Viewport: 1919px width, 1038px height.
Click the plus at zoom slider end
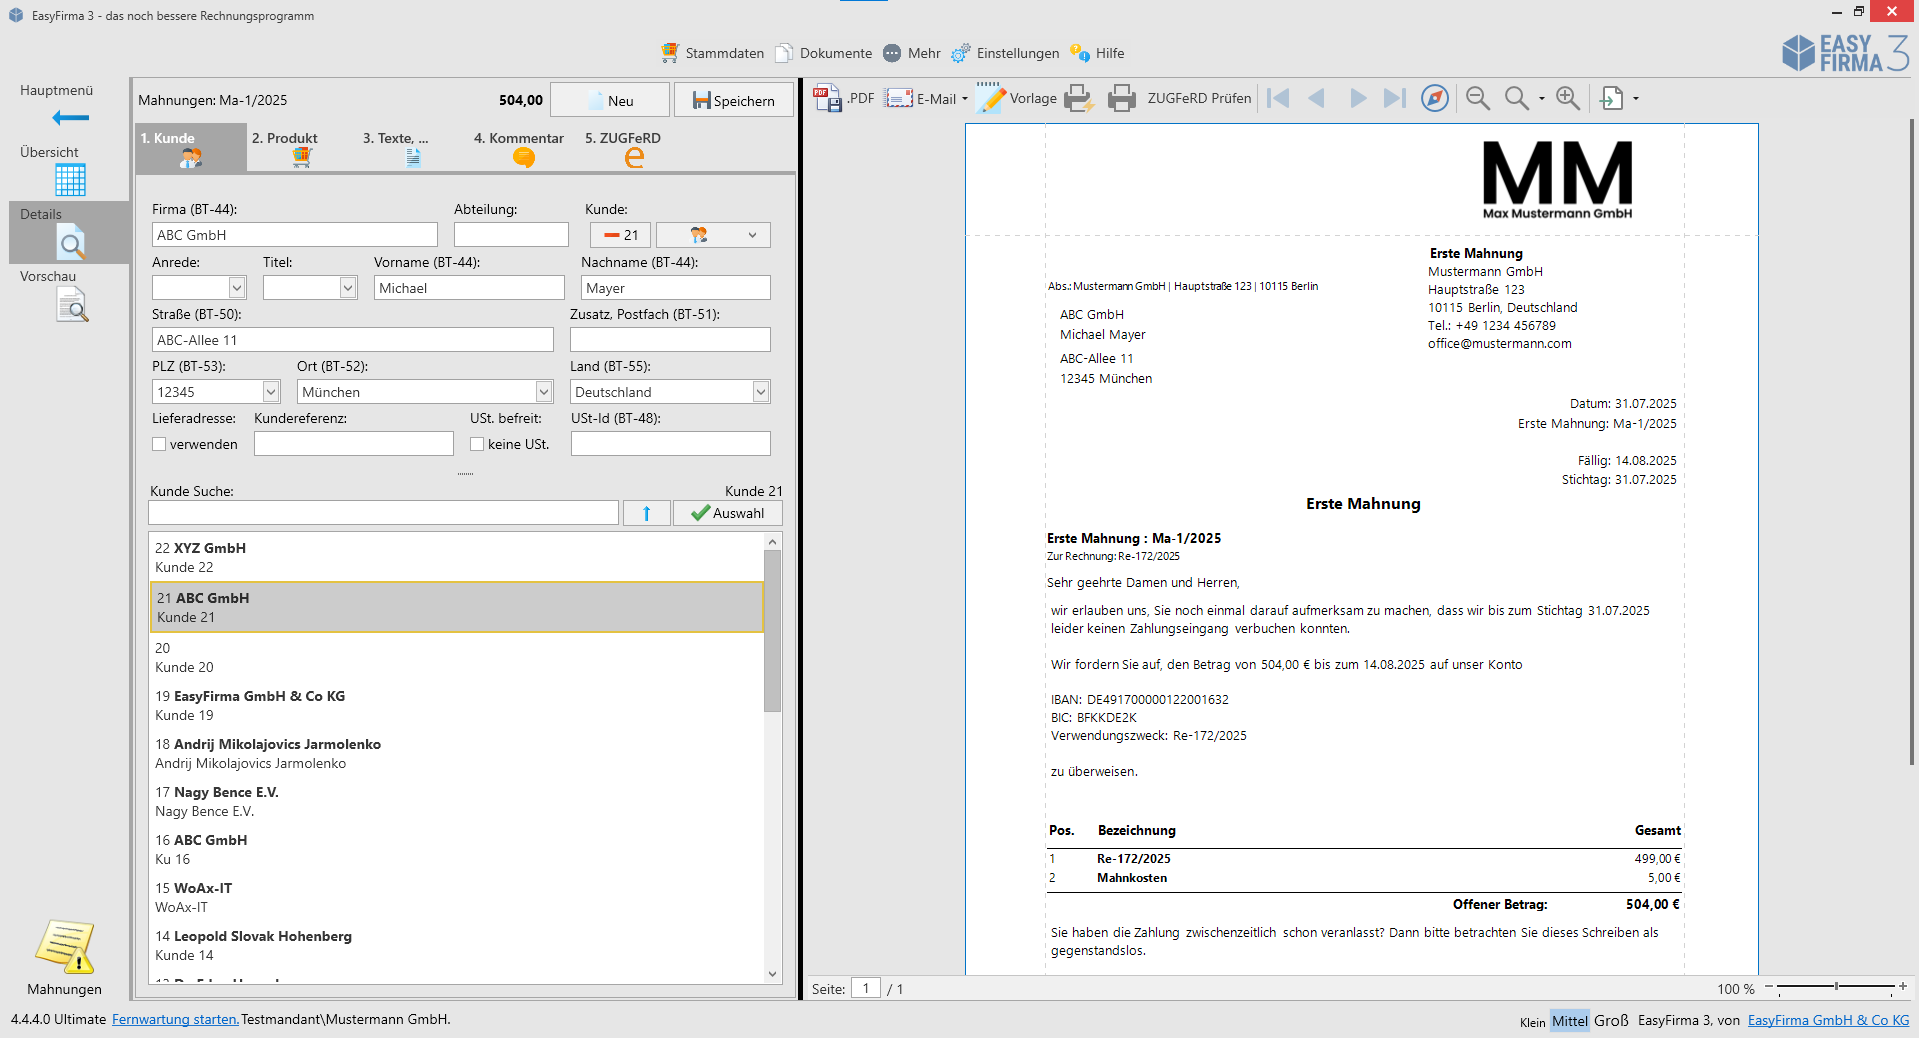coord(1903,987)
